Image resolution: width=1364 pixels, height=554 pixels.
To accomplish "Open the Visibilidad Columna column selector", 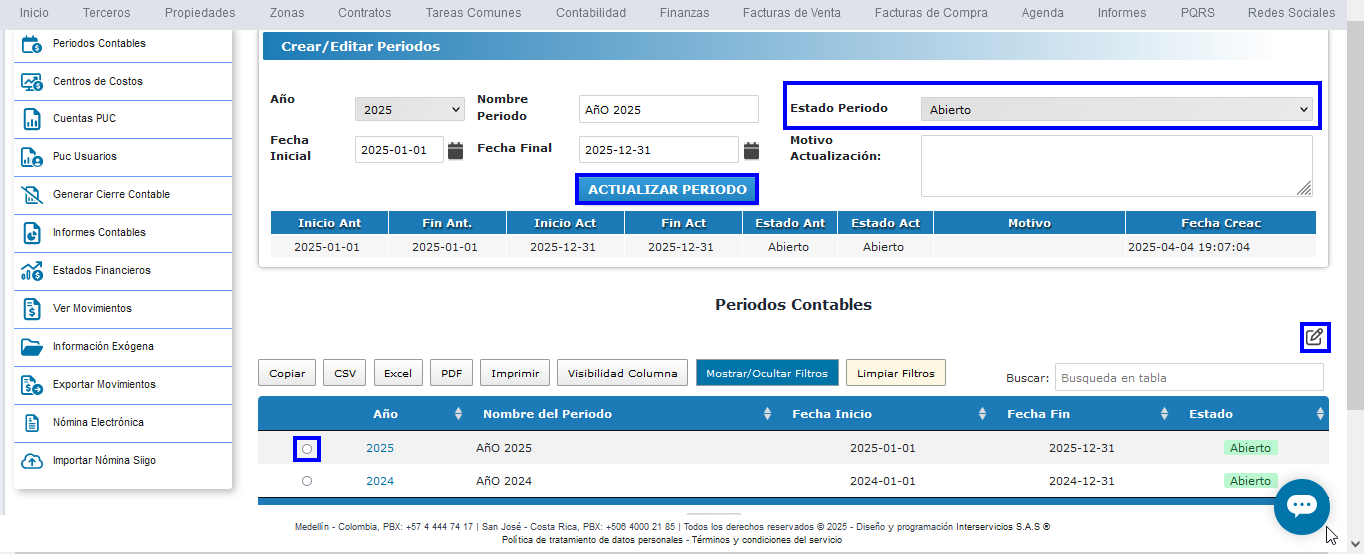I will pyautogui.click(x=622, y=373).
